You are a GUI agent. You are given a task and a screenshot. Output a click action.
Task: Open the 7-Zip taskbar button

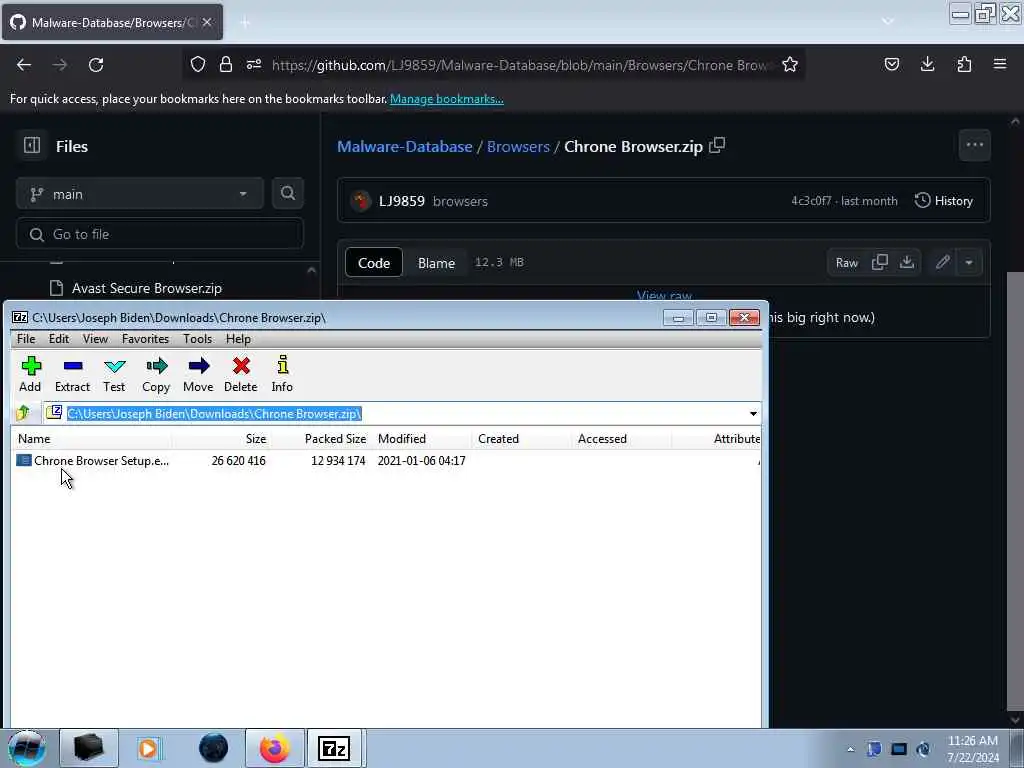coord(334,748)
